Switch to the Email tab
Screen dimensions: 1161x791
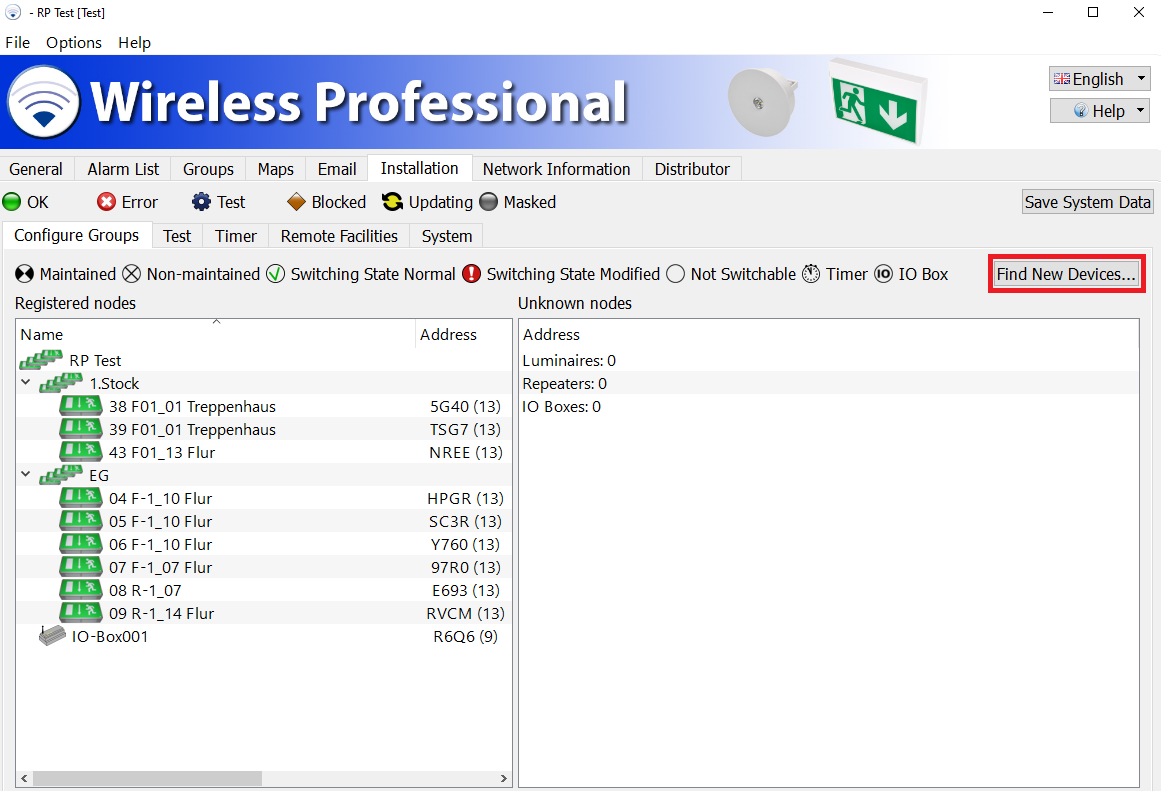337,169
